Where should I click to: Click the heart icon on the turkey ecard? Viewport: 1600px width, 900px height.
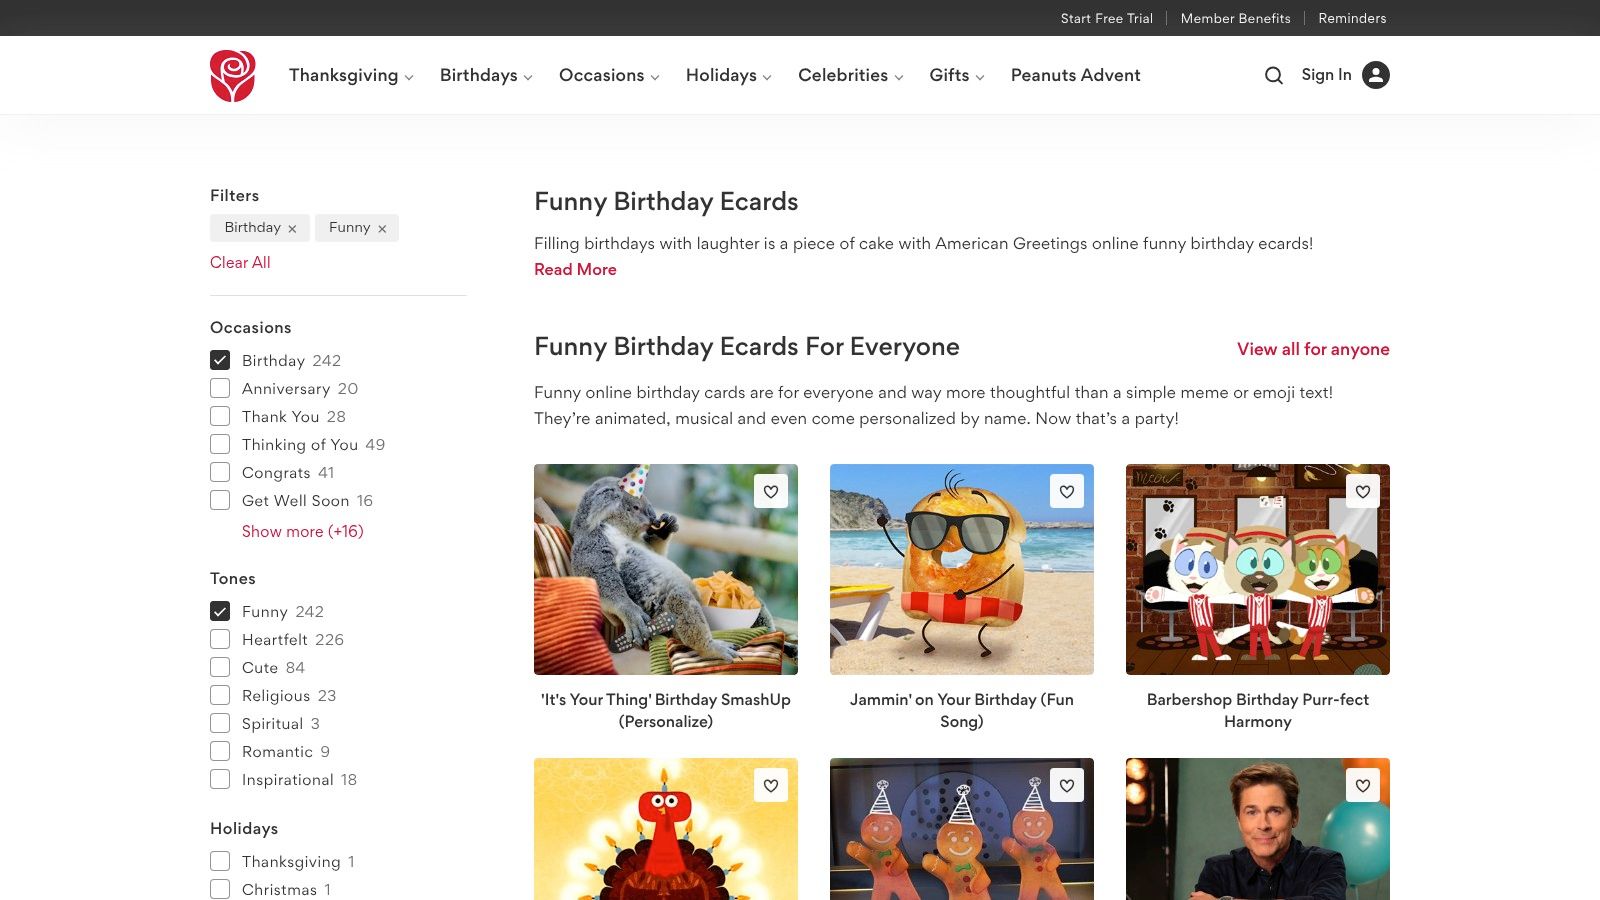point(770,786)
